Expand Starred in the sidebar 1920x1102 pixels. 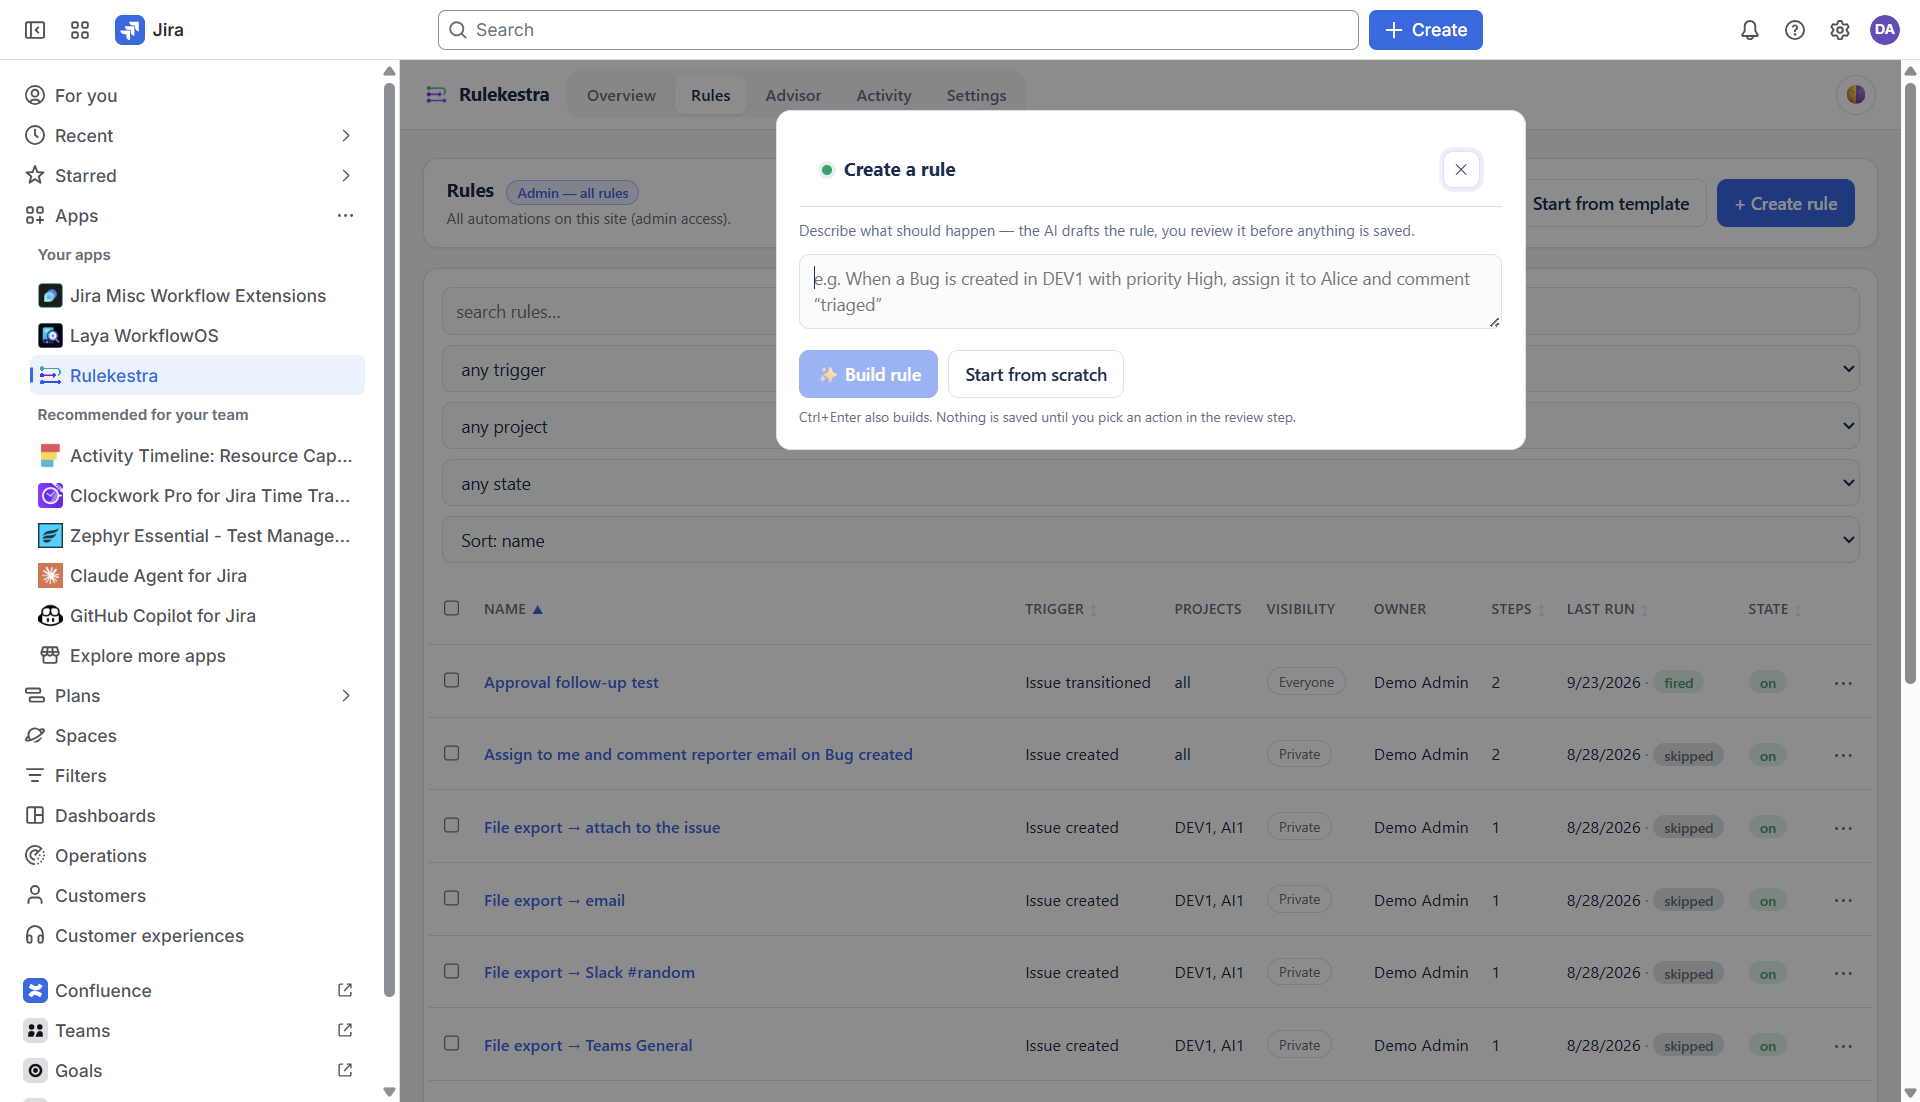click(346, 176)
